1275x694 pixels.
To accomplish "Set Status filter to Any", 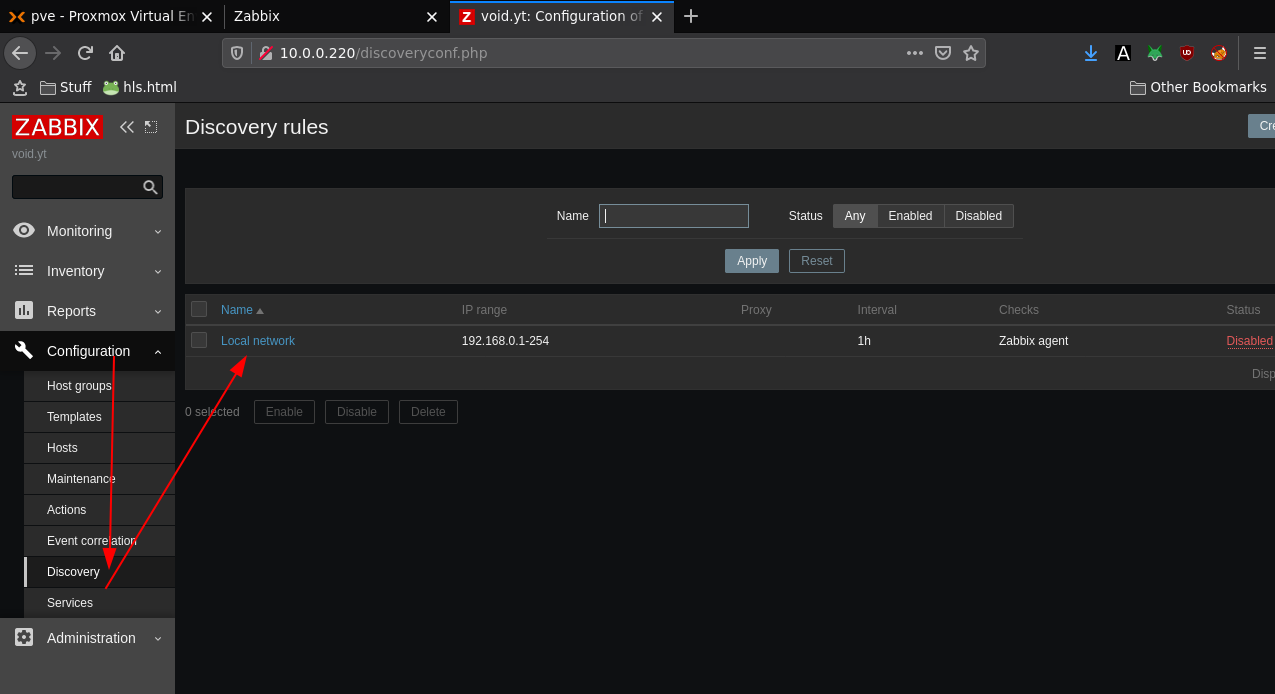I will (855, 216).
